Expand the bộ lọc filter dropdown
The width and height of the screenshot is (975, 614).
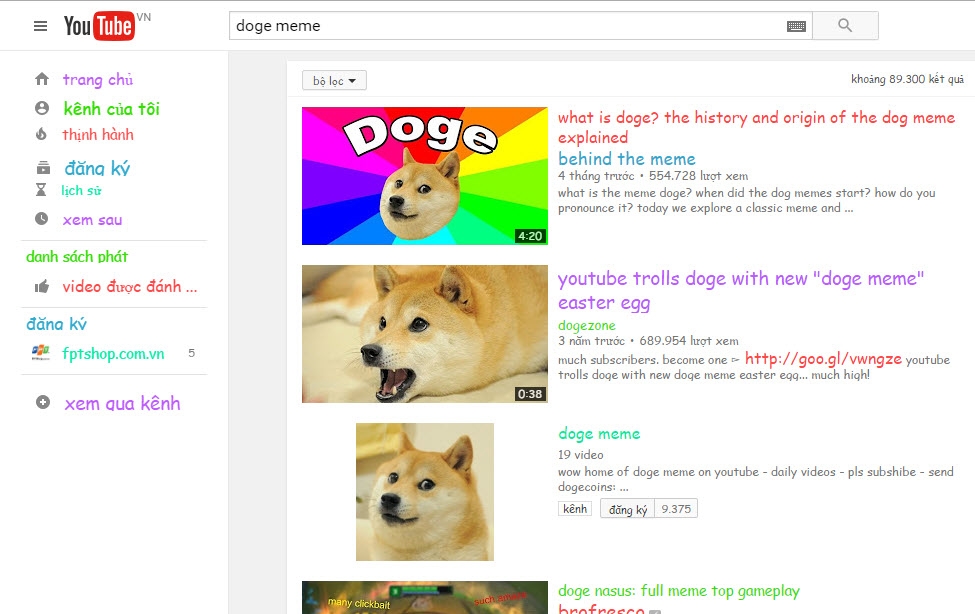334,81
